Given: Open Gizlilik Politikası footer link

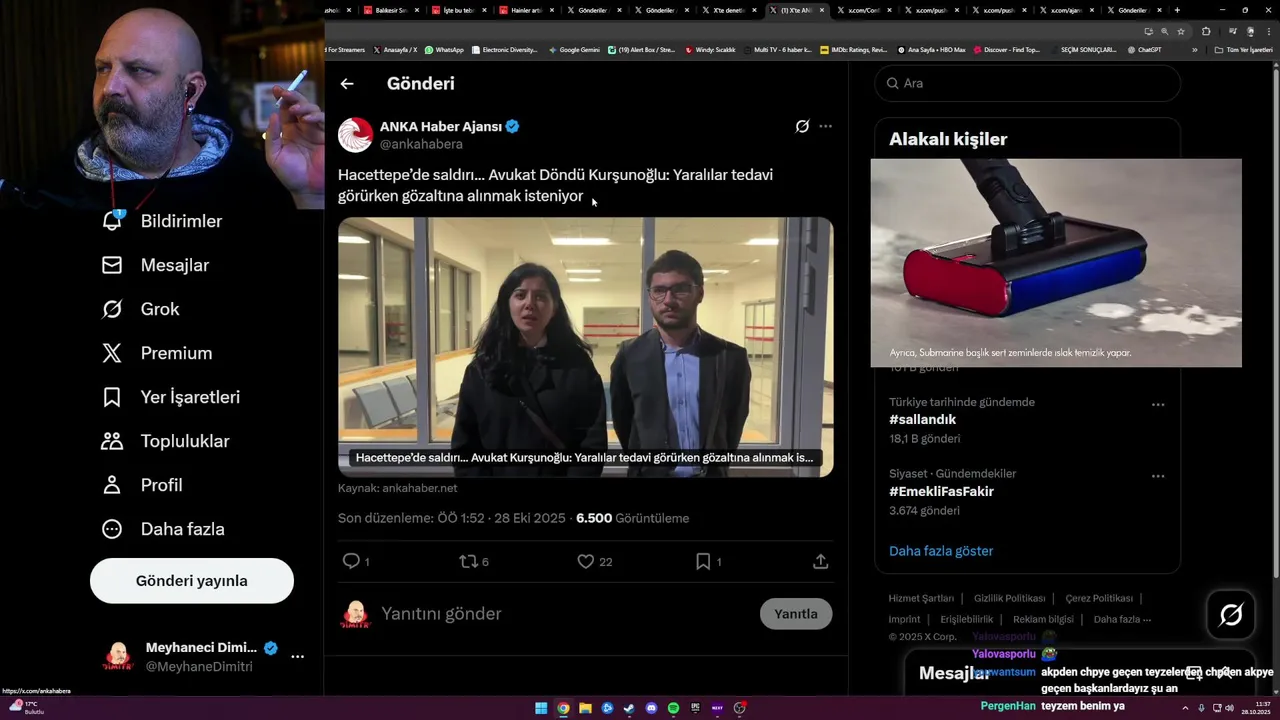Looking at the screenshot, I should pyautogui.click(x=1010, y=598).
